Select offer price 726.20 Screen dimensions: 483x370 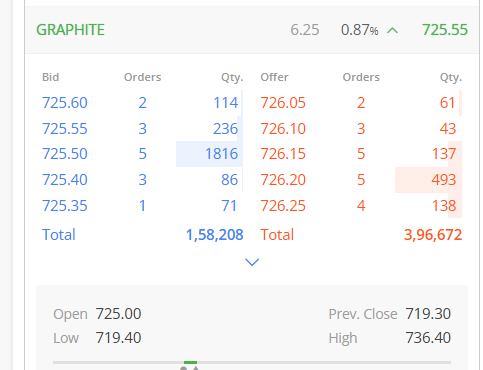(283, 180)
